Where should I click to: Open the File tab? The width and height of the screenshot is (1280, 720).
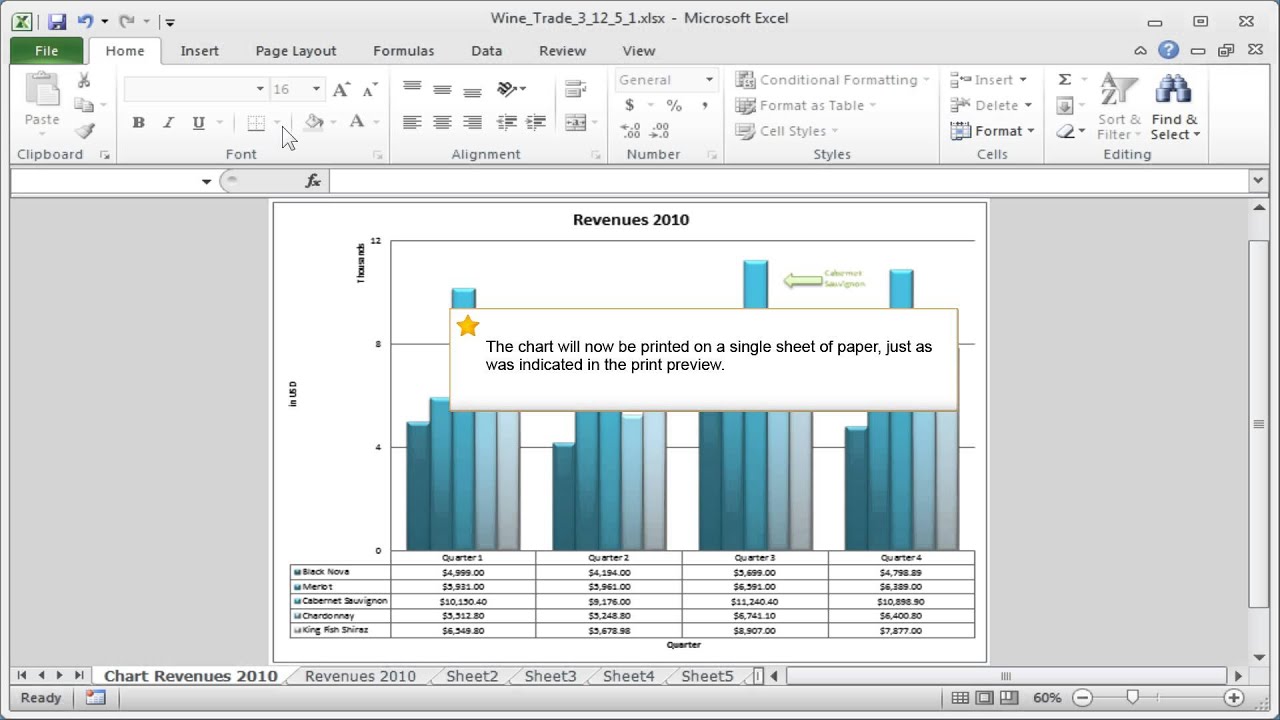click(46, 51)
